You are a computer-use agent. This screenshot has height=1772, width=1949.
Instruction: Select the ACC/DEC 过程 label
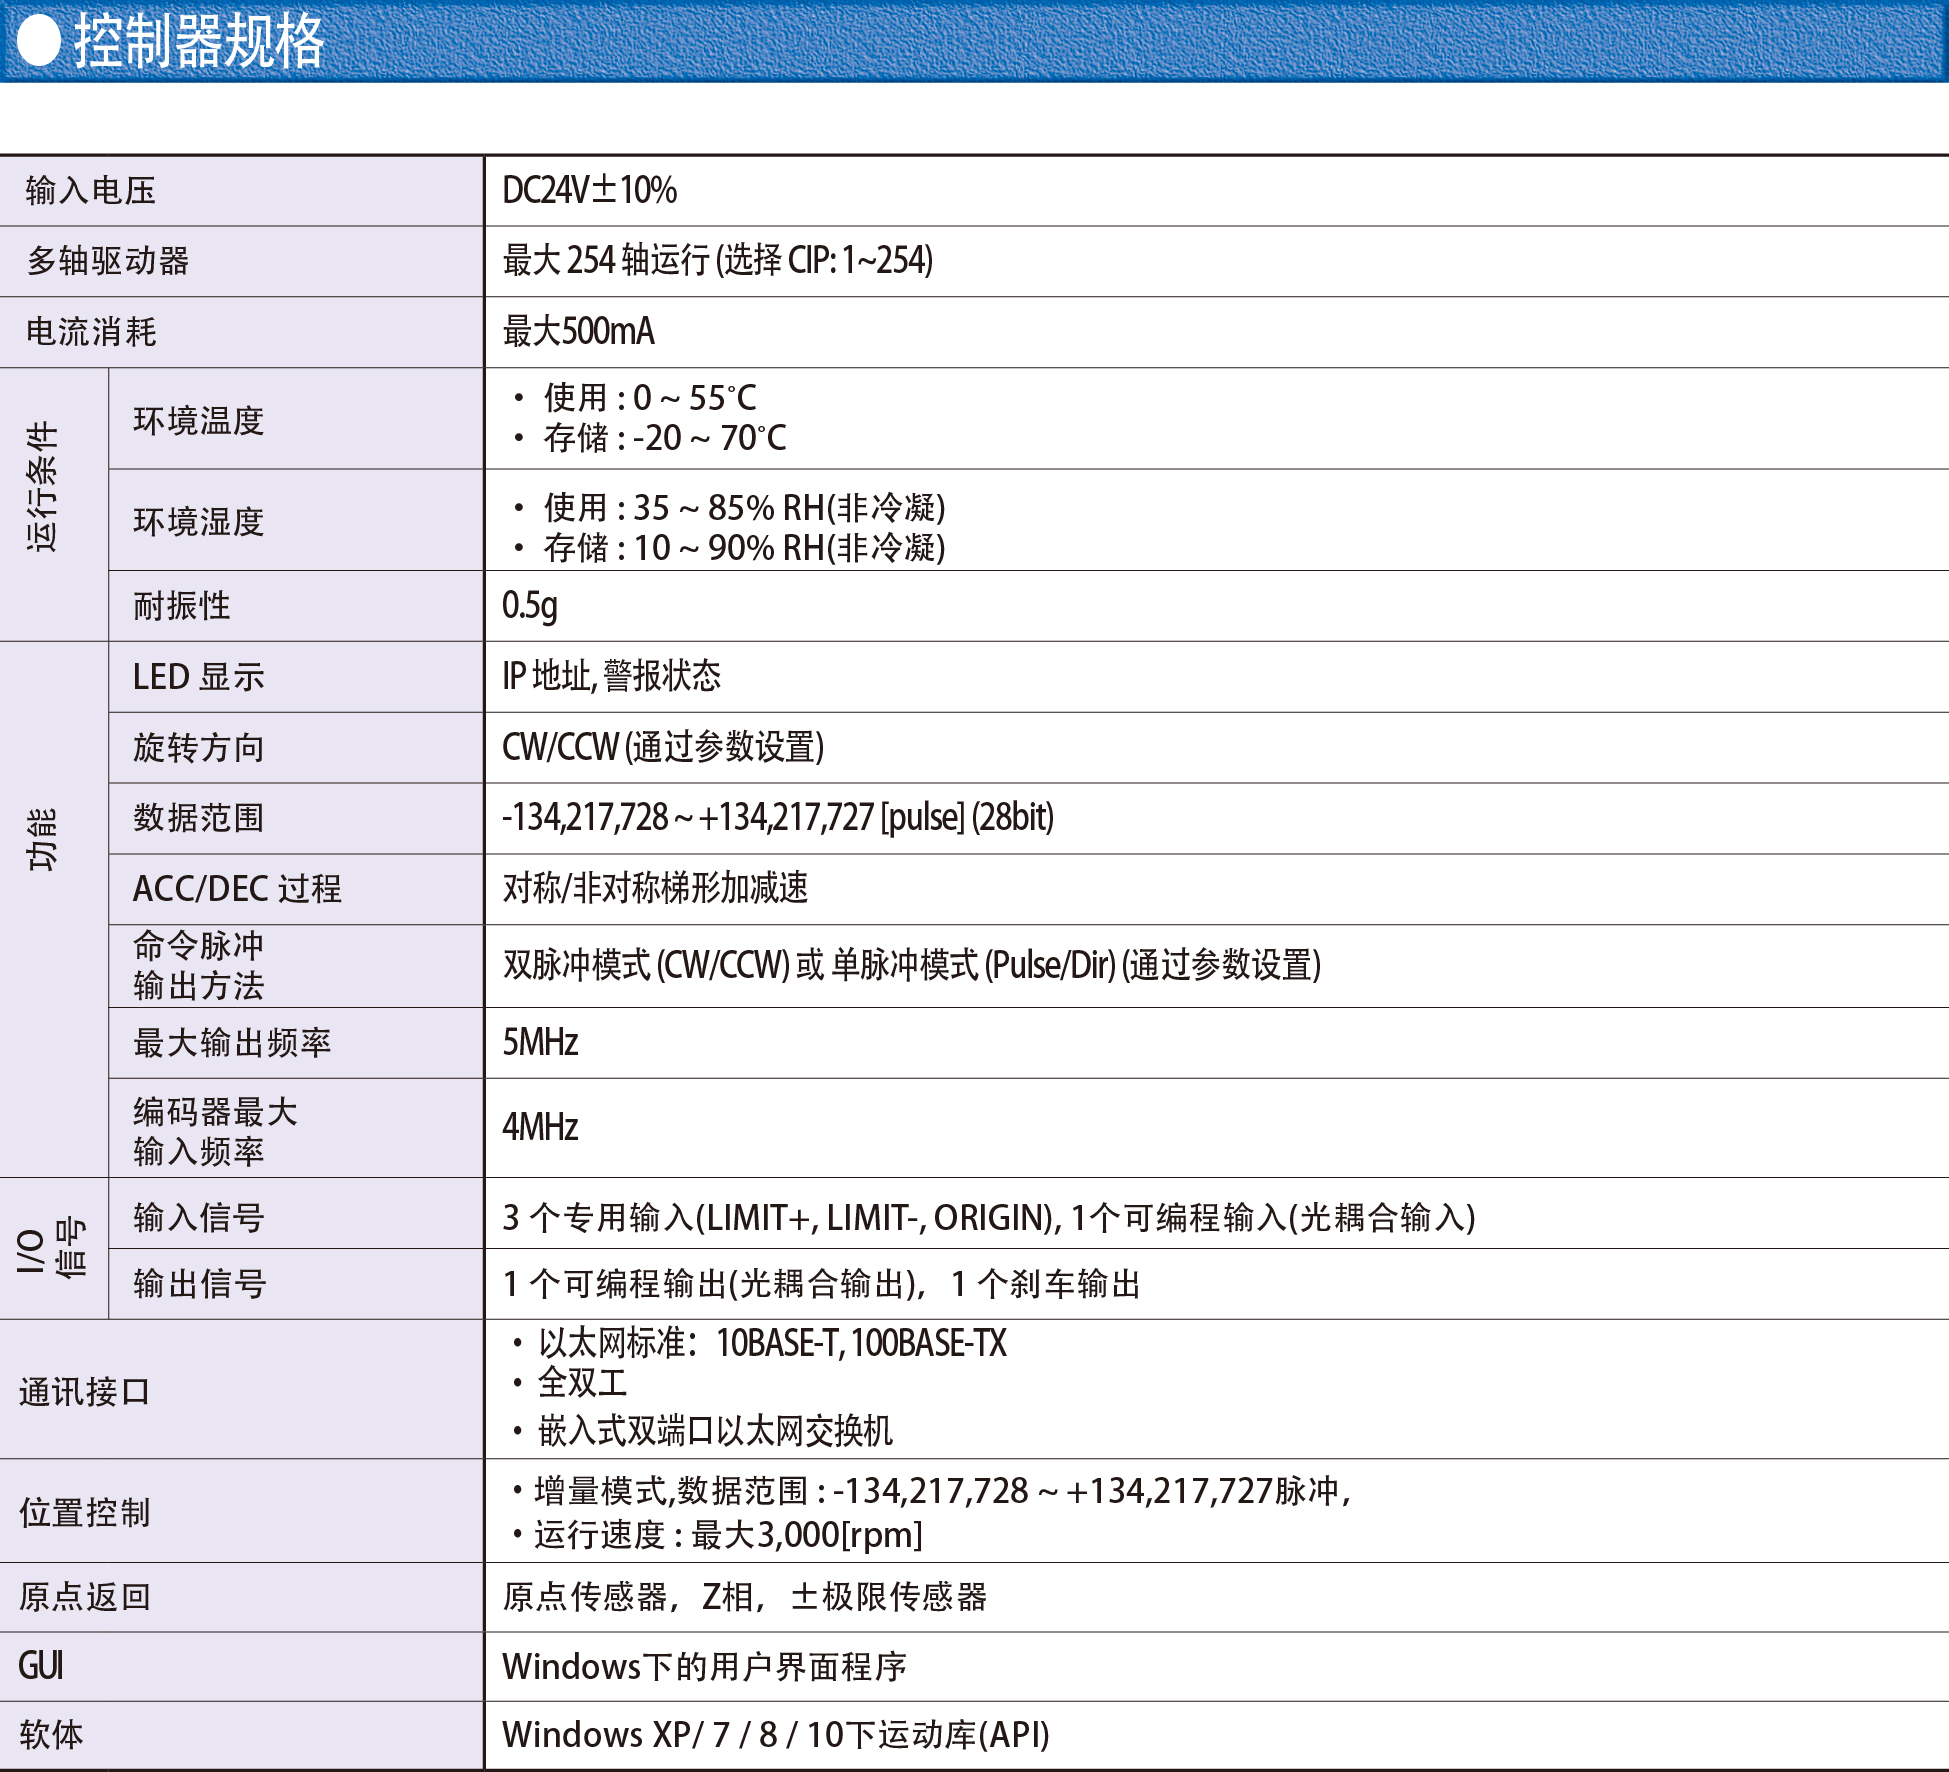coord(238,889)
